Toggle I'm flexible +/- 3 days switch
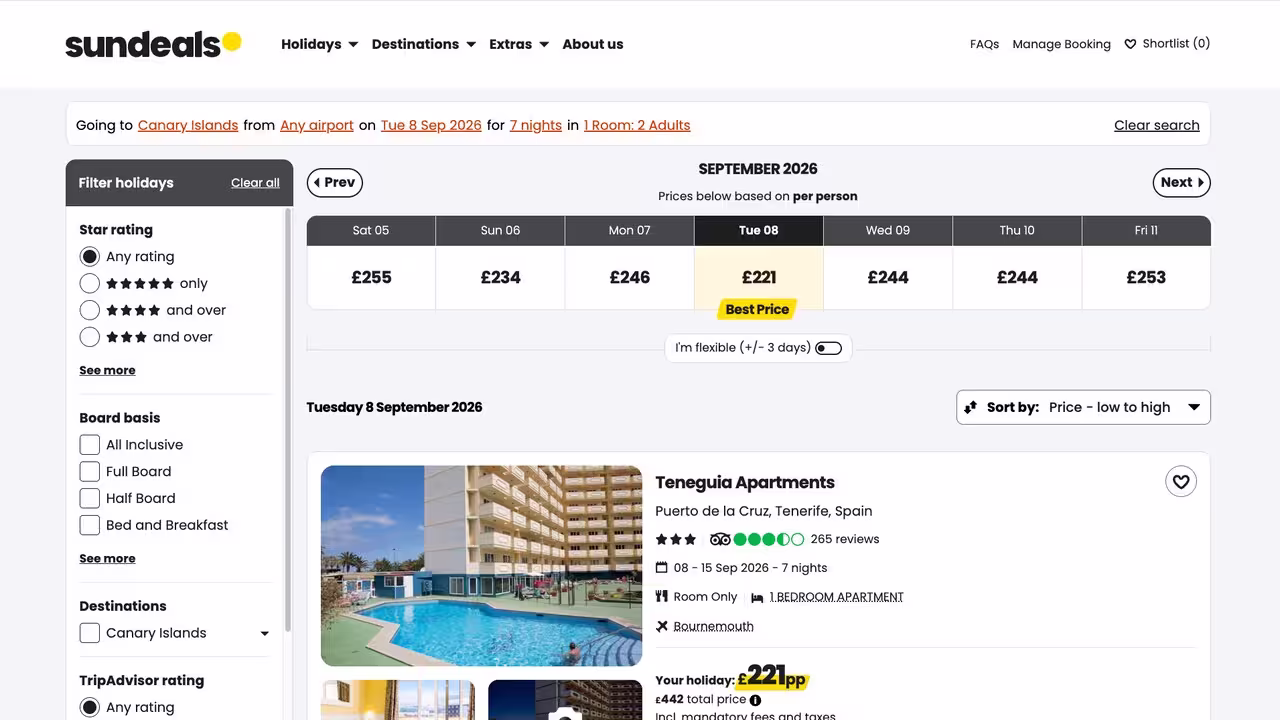Image resolution: width=1280 pixels, height=720 pixels. pos(828,348)
